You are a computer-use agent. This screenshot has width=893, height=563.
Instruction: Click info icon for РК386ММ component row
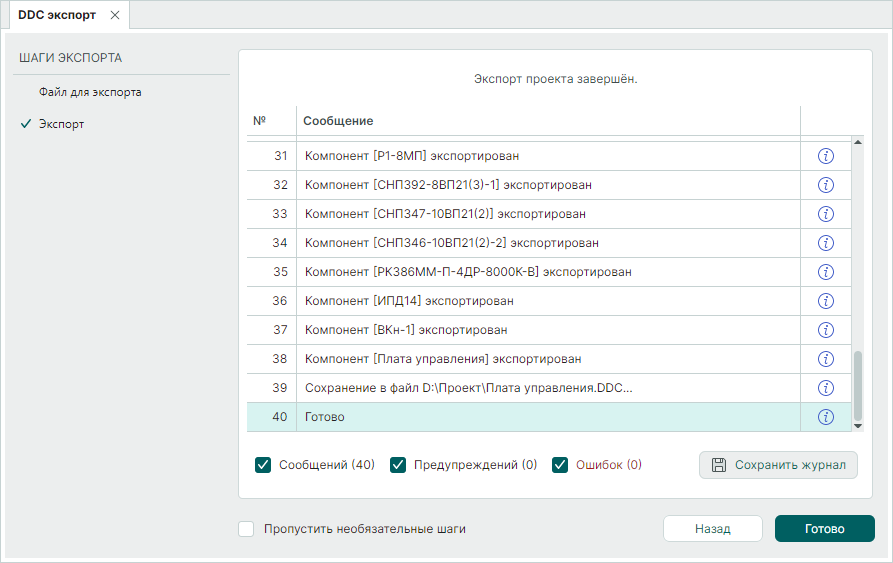(x=826, y=272)
